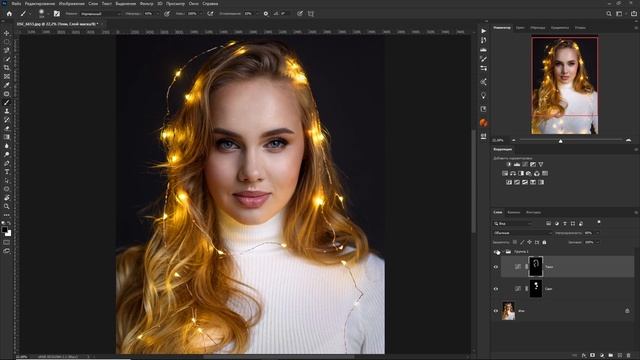The image size is (640, 360).
Task: Open the Actions panel play icon
Action: 484,31
